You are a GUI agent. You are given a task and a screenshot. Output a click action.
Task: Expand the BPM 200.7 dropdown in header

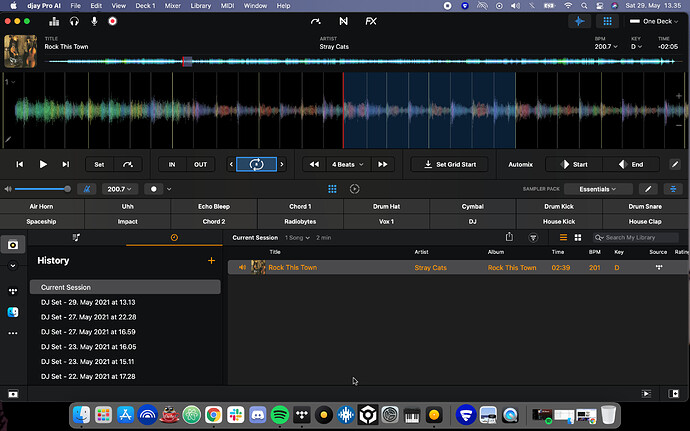606,47
